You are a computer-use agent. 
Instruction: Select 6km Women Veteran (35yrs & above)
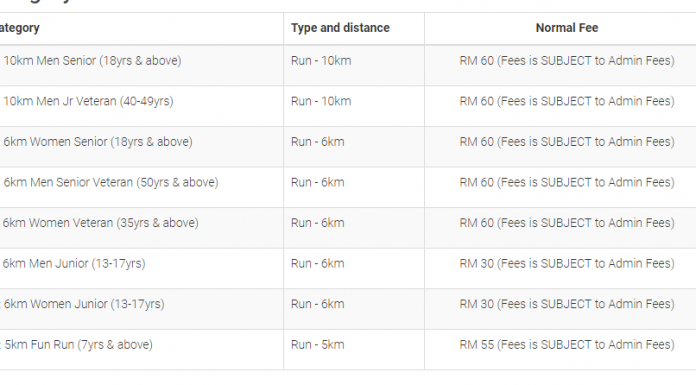pos(100,223)
